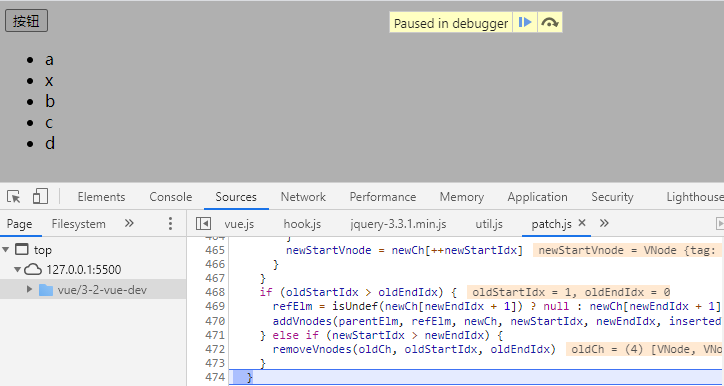Click list item 'c' on page
The image size is (724, 386).
(x=49, y=123)
